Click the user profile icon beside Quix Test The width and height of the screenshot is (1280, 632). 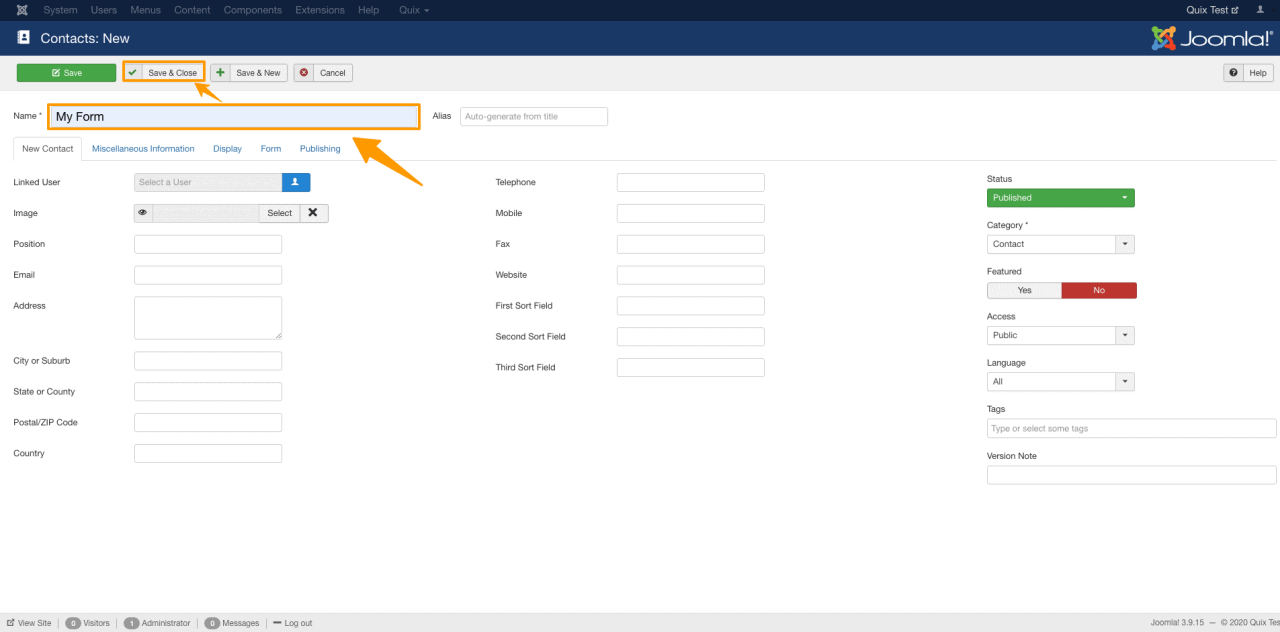[1260, 10]
